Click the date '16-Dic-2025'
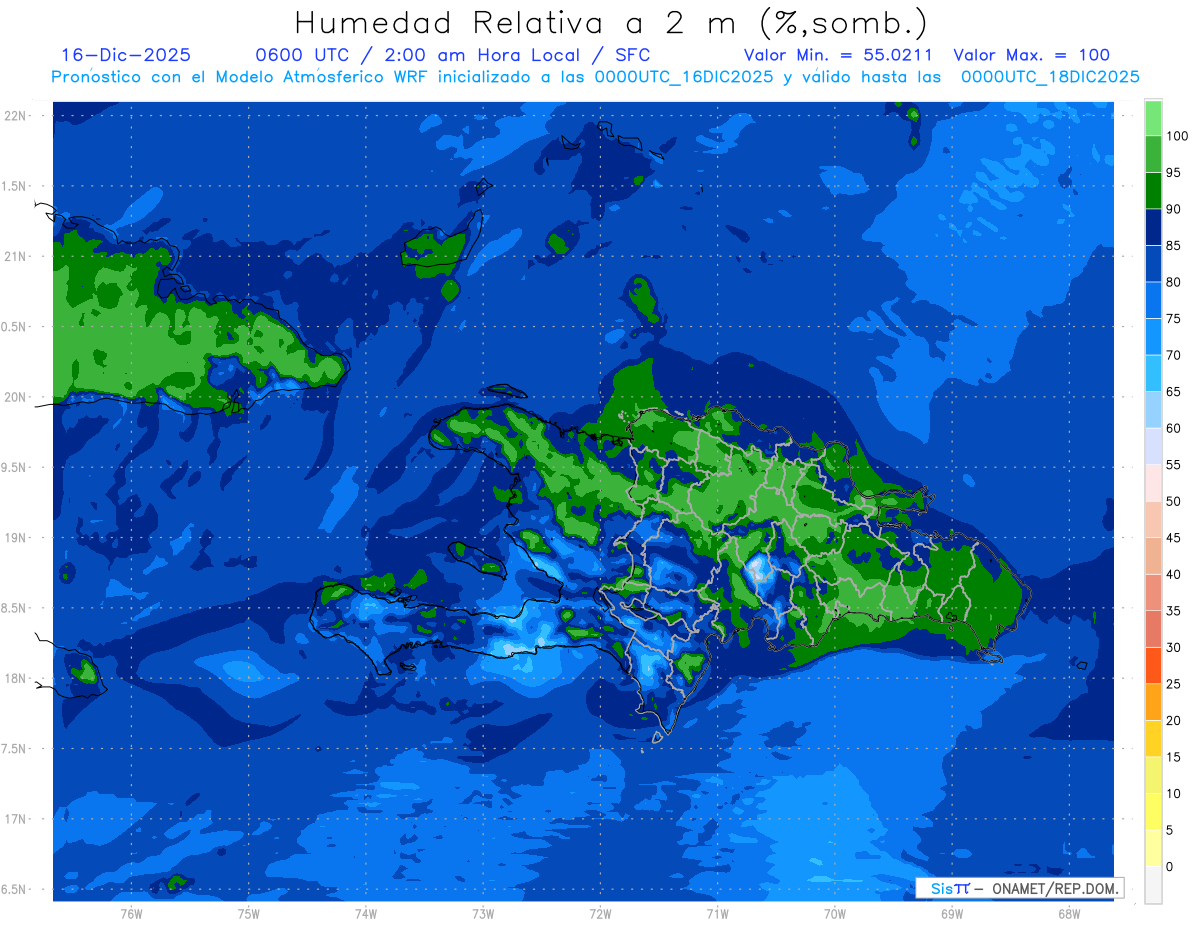1200x927 pixels. point(126,55)
